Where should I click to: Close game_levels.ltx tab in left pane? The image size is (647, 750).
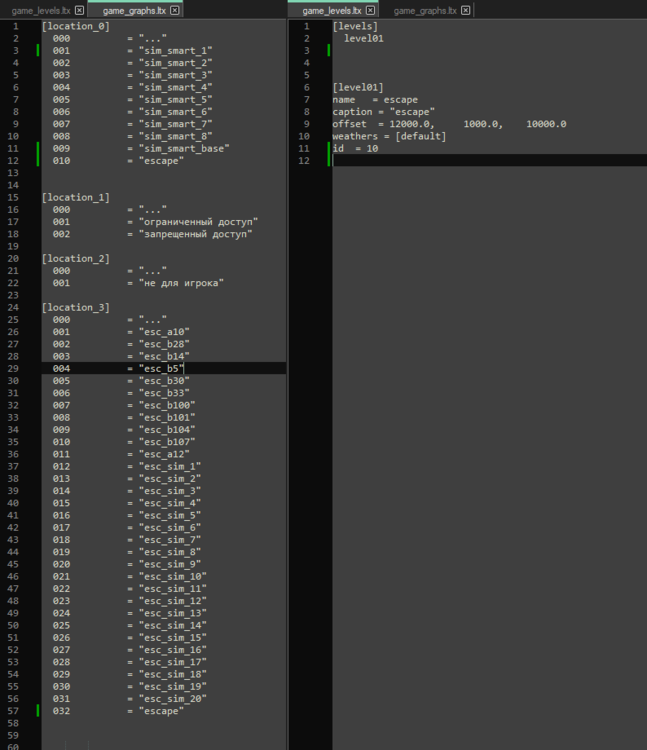tap(79, 10)
